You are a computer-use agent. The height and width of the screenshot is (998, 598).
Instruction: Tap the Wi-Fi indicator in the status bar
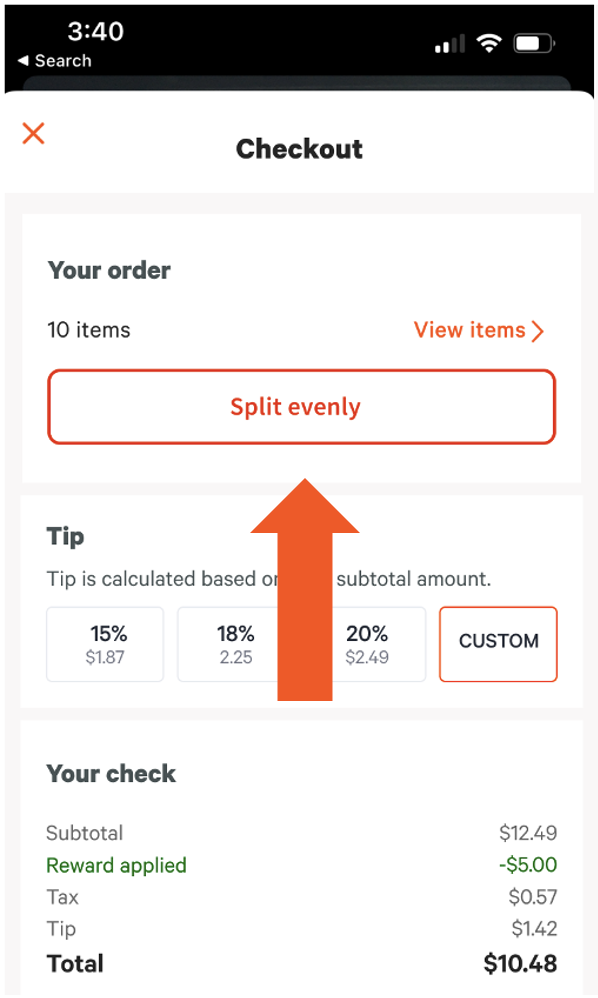pyautogui.click(x=489, y=43)
